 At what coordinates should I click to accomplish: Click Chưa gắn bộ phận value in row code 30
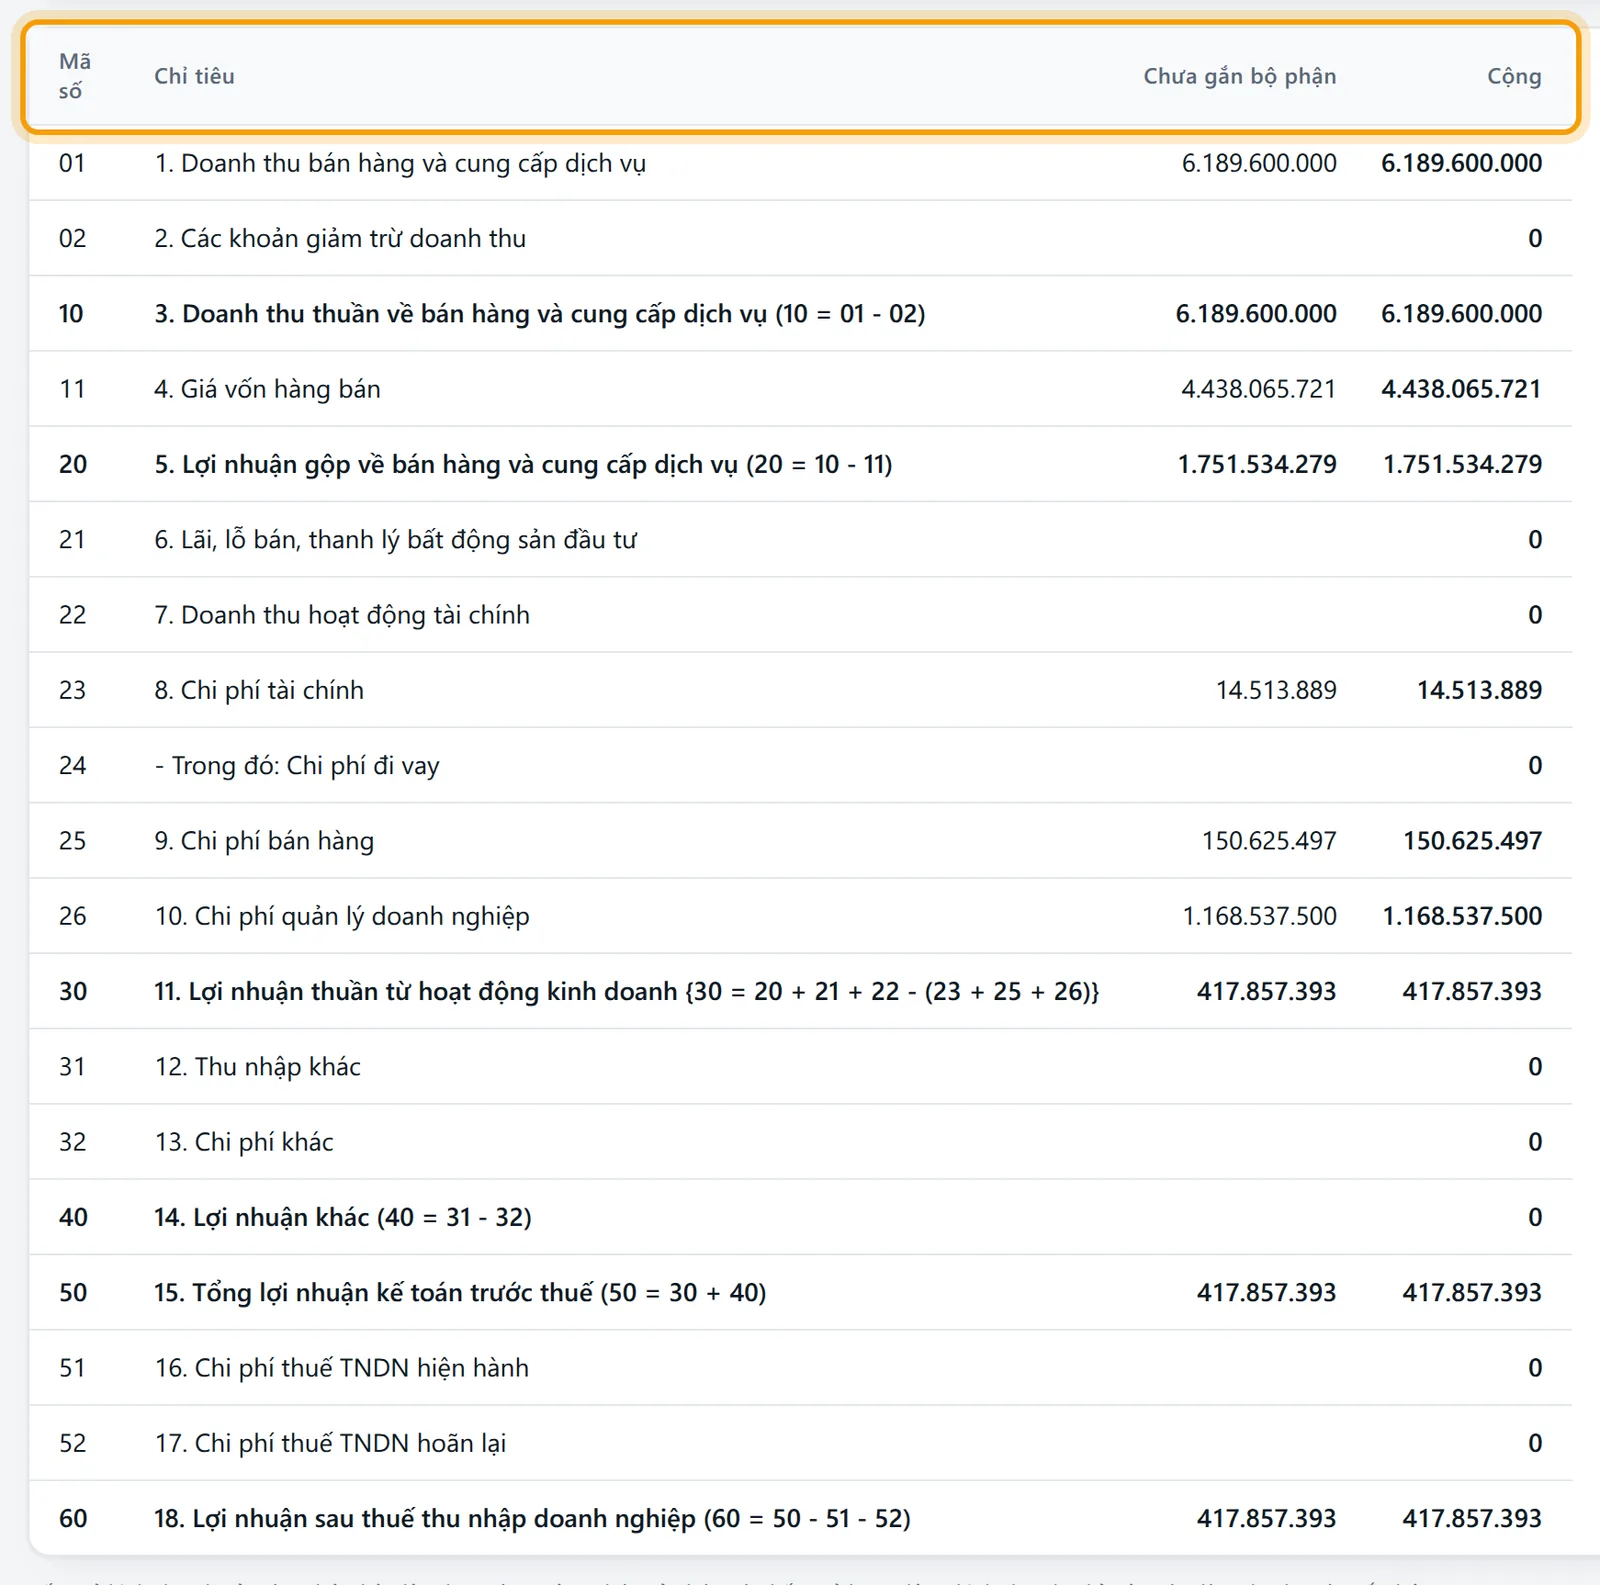[1266, 992]
